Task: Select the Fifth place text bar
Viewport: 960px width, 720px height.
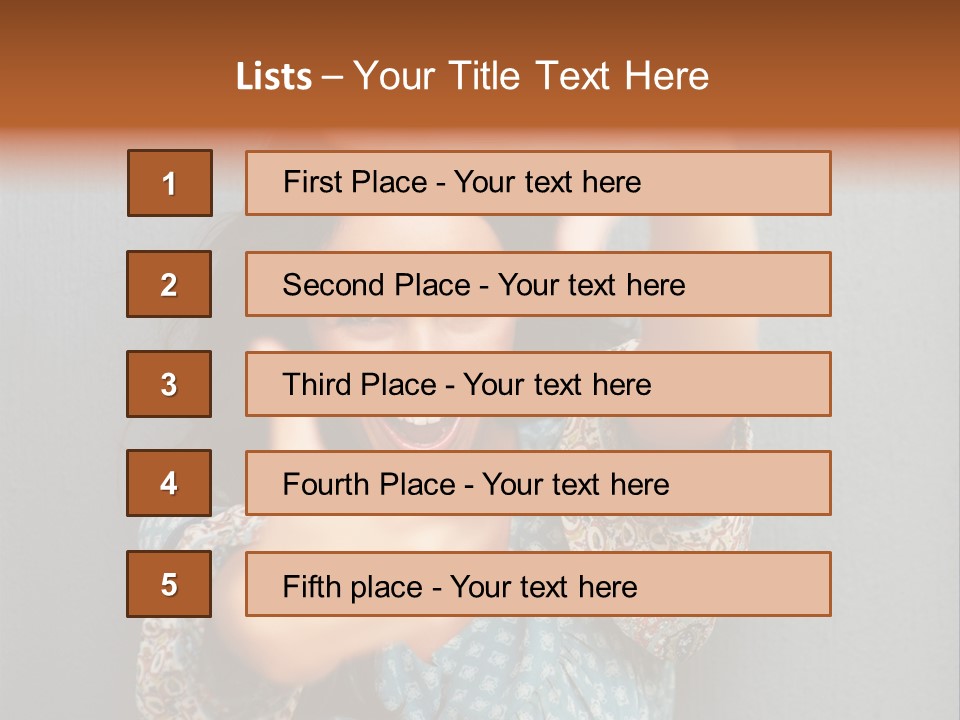Action: click(538, 584)
